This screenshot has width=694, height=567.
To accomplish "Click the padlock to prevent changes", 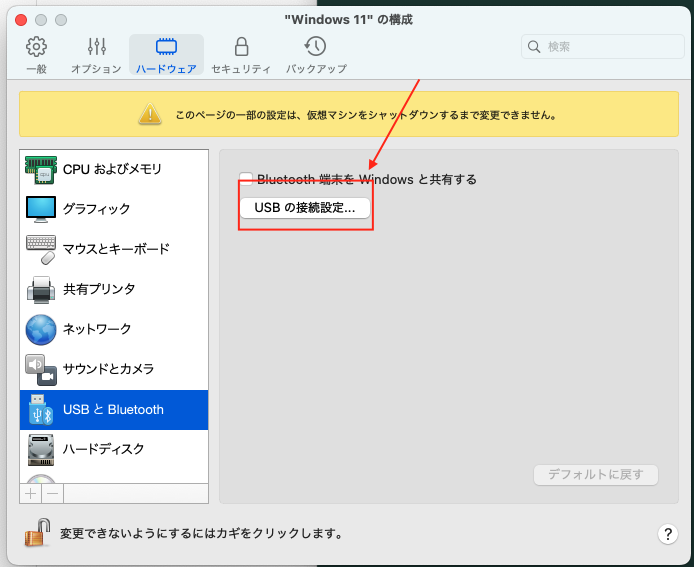I will coord(37,532).
